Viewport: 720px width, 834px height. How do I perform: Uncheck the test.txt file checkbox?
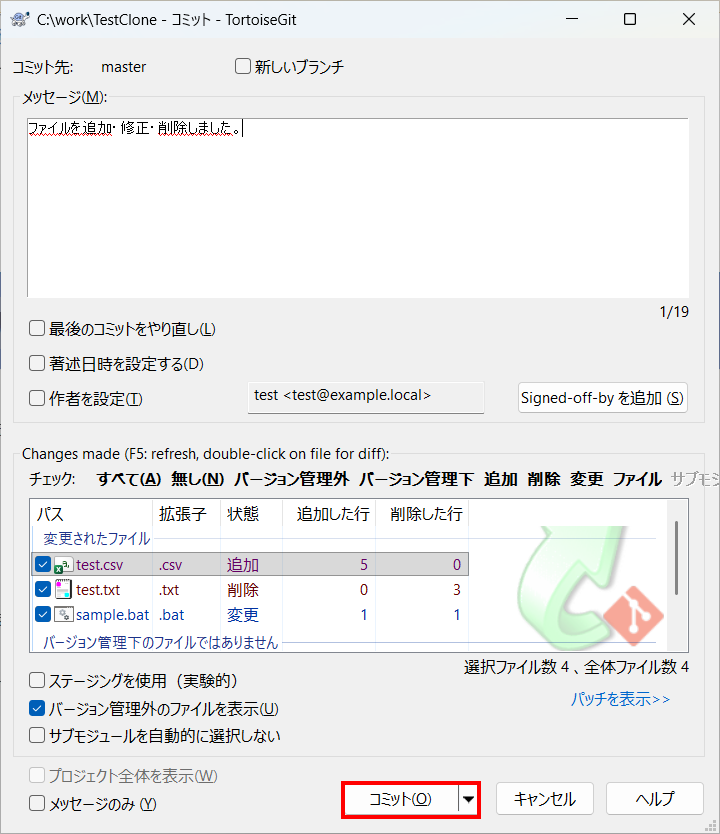pos(43,589)
